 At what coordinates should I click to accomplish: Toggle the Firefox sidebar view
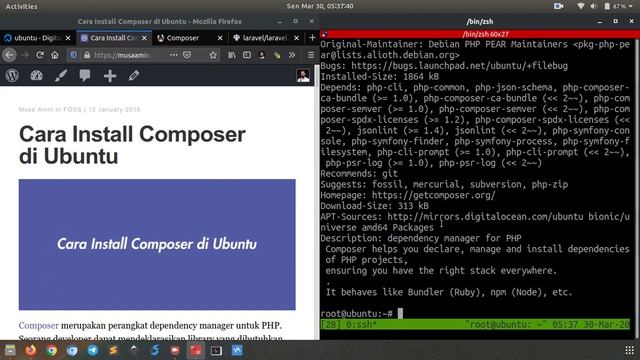247,55
